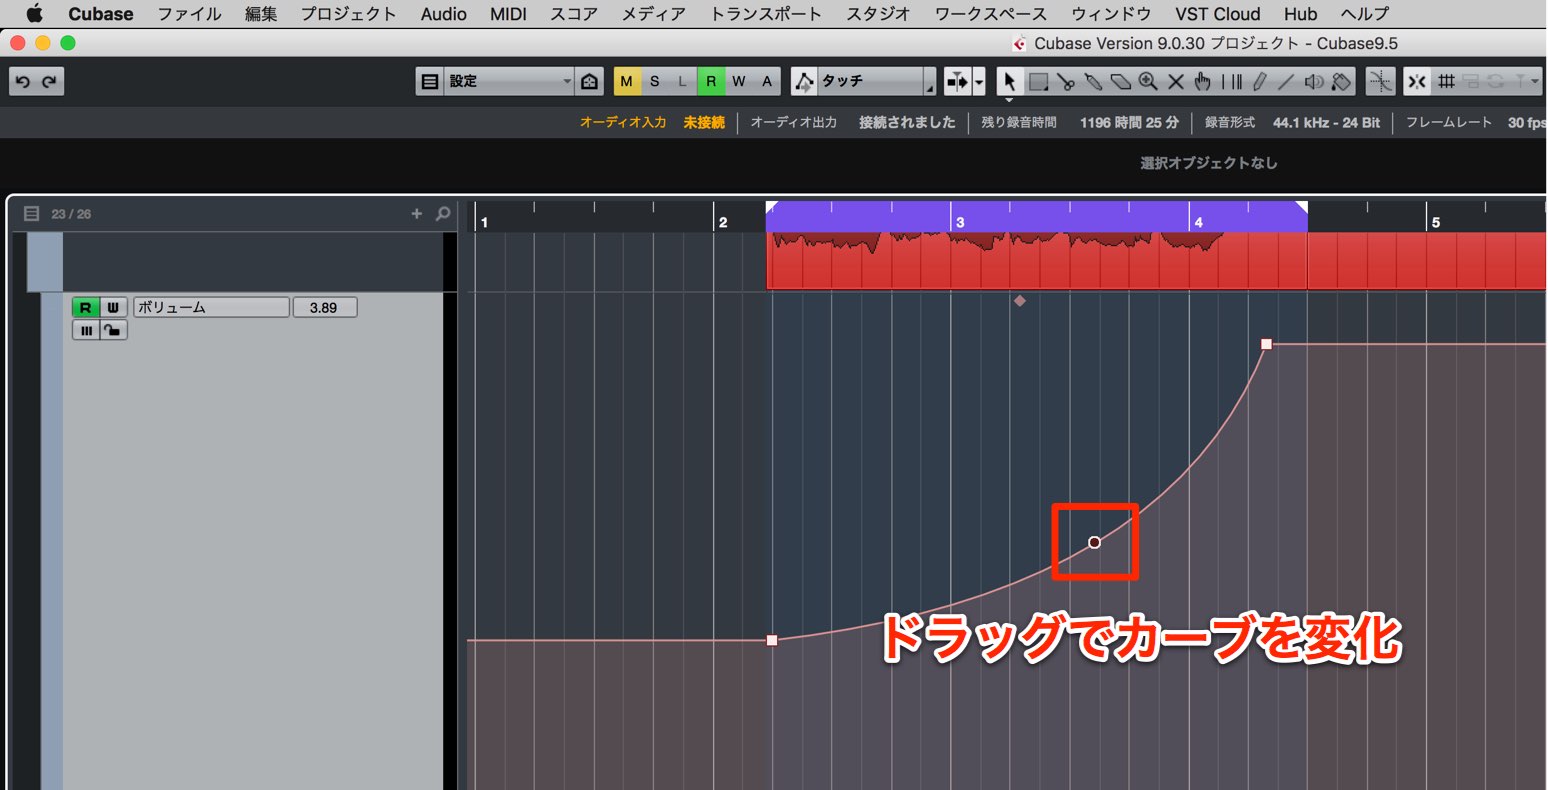Toggle Constrain Delay Compensation icon
The width and height of the screenshot is (1548, 790).
click(590, 82)
